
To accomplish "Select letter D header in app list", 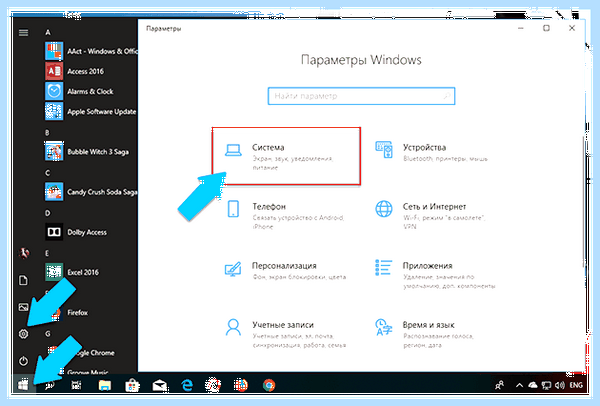I will [47, 213].
